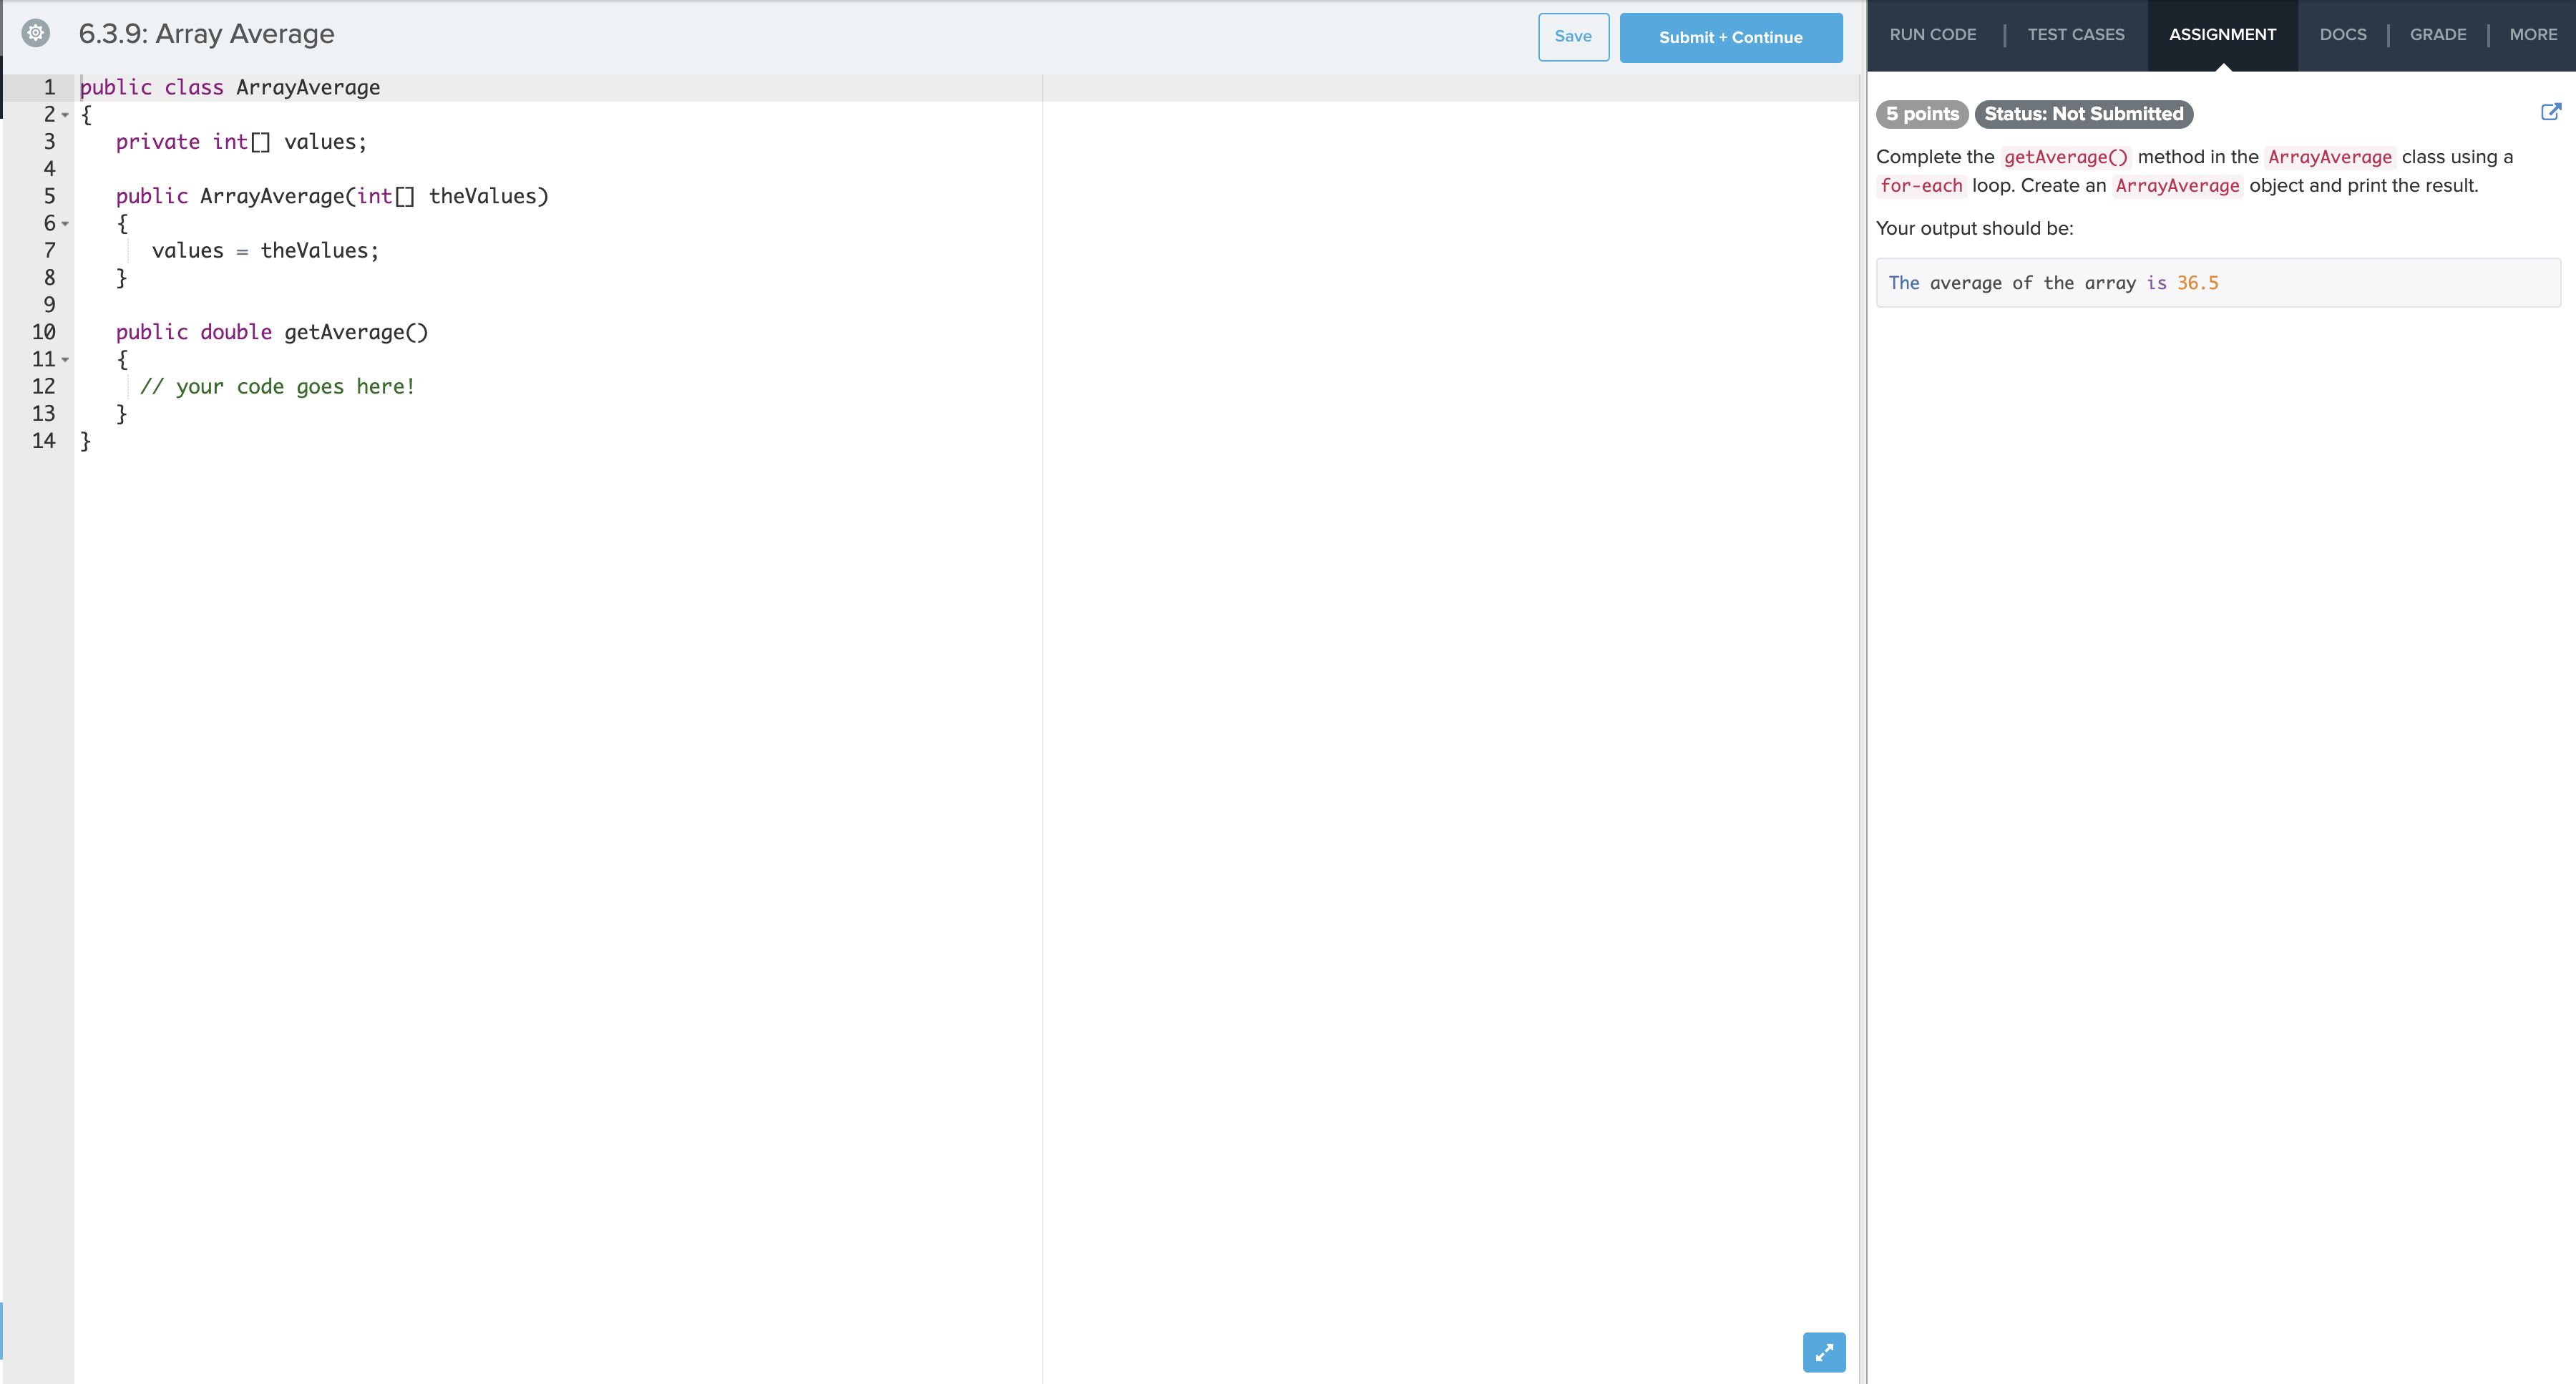
Task: Open the settings gear icon
Action: pos(36,33)
